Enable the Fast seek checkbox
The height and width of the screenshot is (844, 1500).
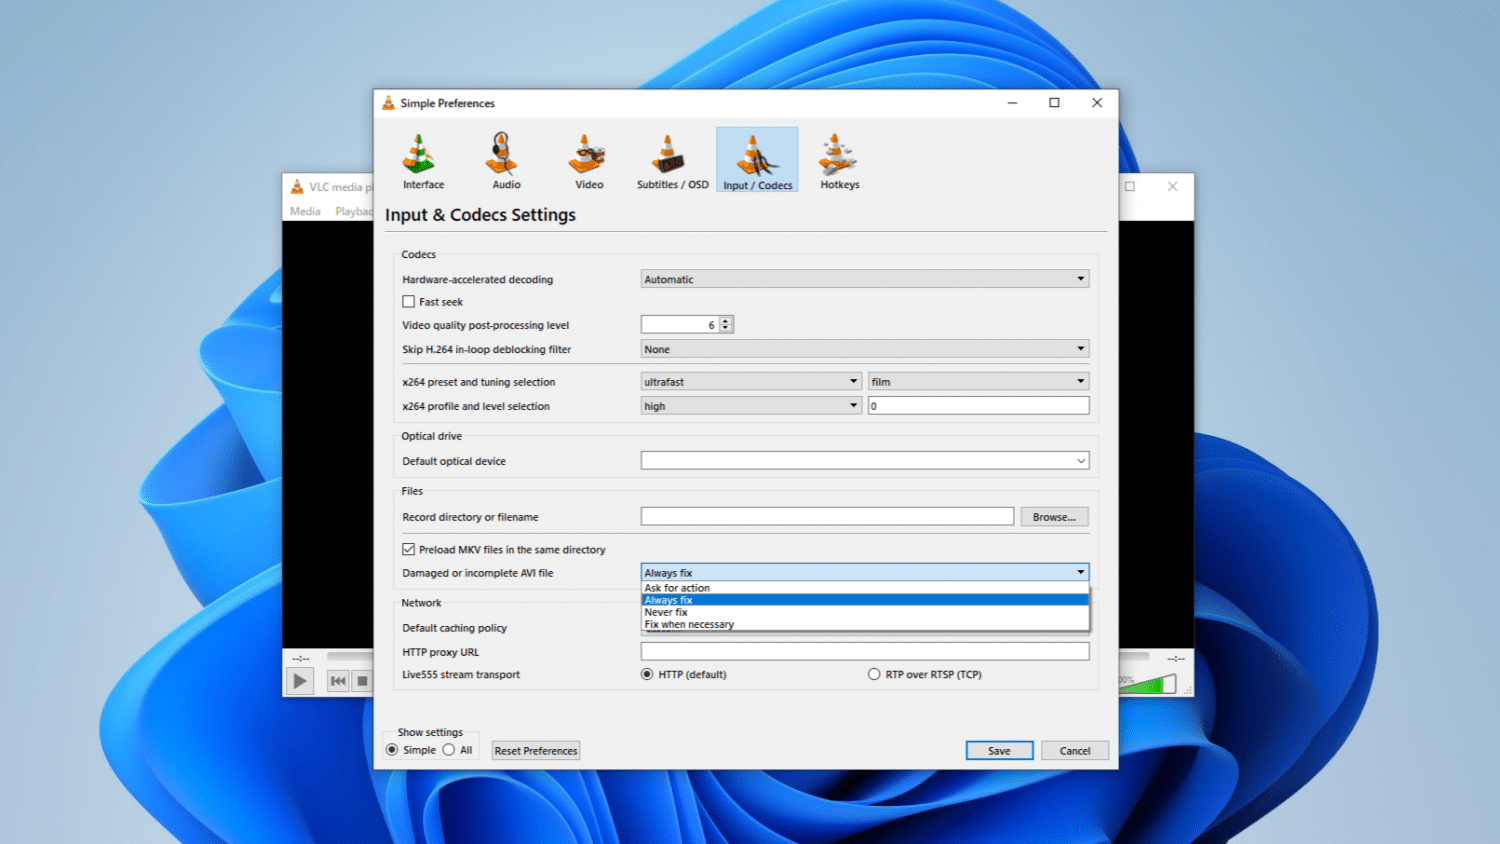tap(408, 302)
